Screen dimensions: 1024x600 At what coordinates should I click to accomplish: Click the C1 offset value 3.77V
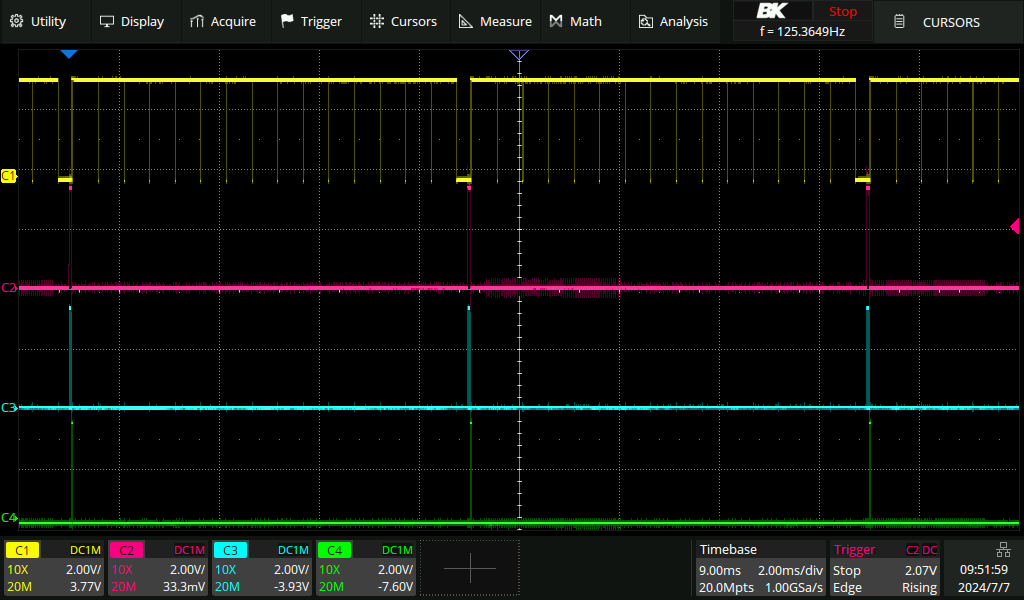(85, 586)
